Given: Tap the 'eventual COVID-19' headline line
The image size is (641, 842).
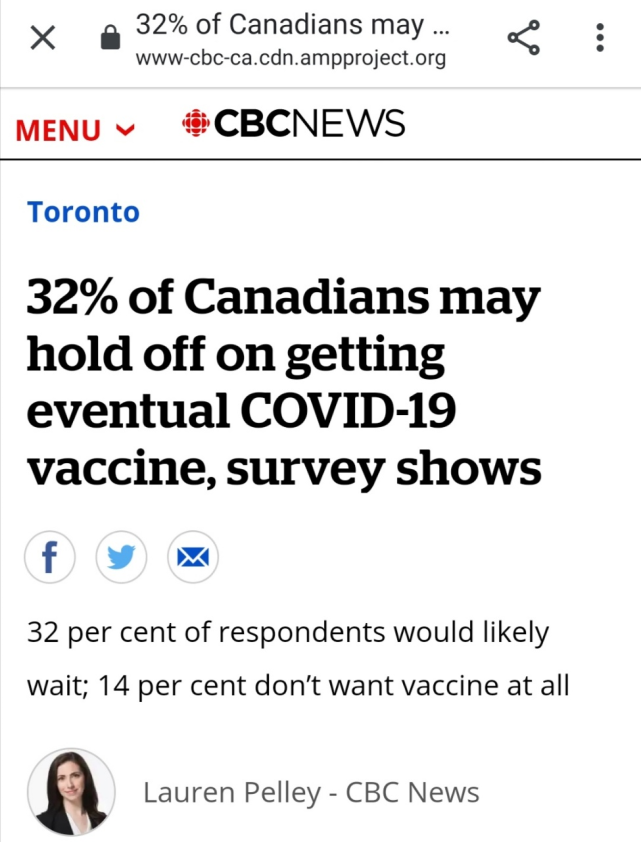Looking at the screenshot, I should tap(241, 410).
